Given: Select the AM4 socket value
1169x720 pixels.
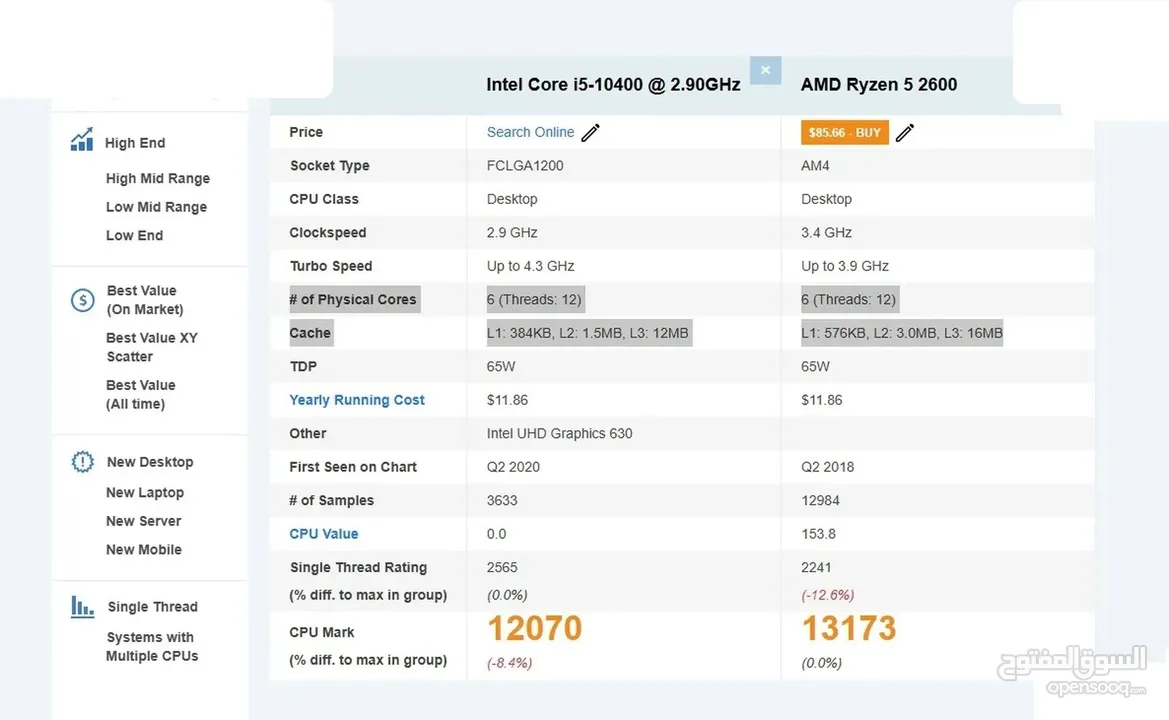Looking at the screenshot, I should point(815,165).
